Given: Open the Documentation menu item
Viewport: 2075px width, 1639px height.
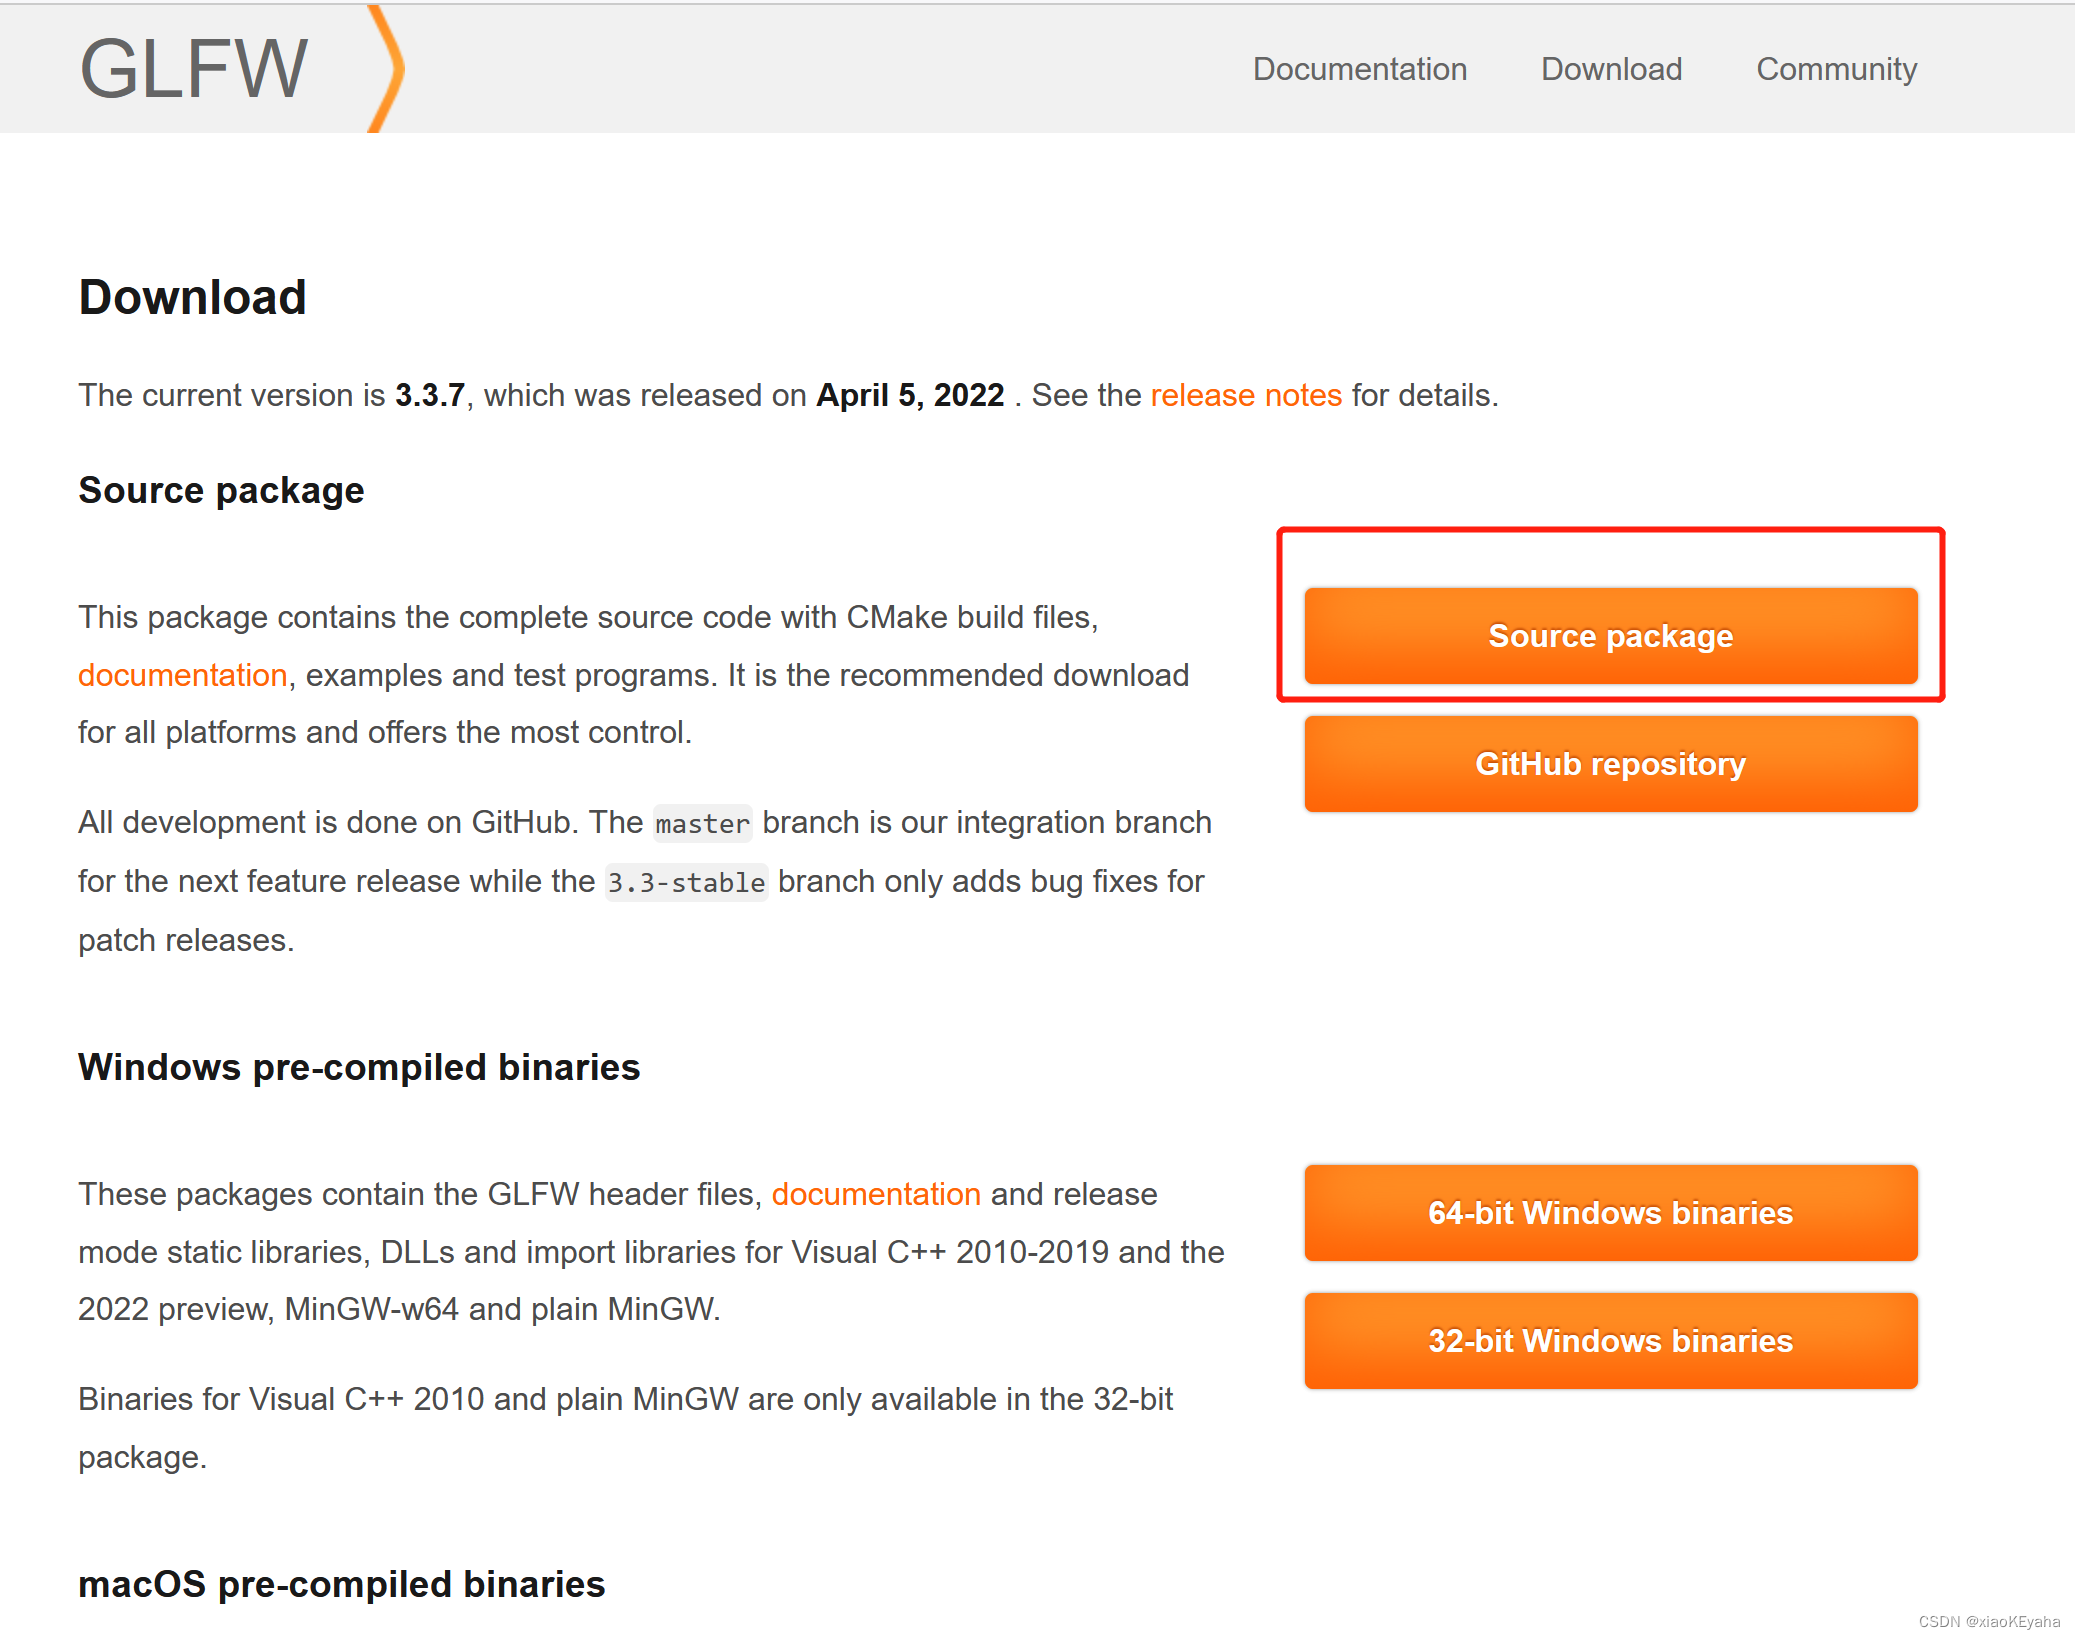Looking at the screenshot, I should click(1359, 69).
